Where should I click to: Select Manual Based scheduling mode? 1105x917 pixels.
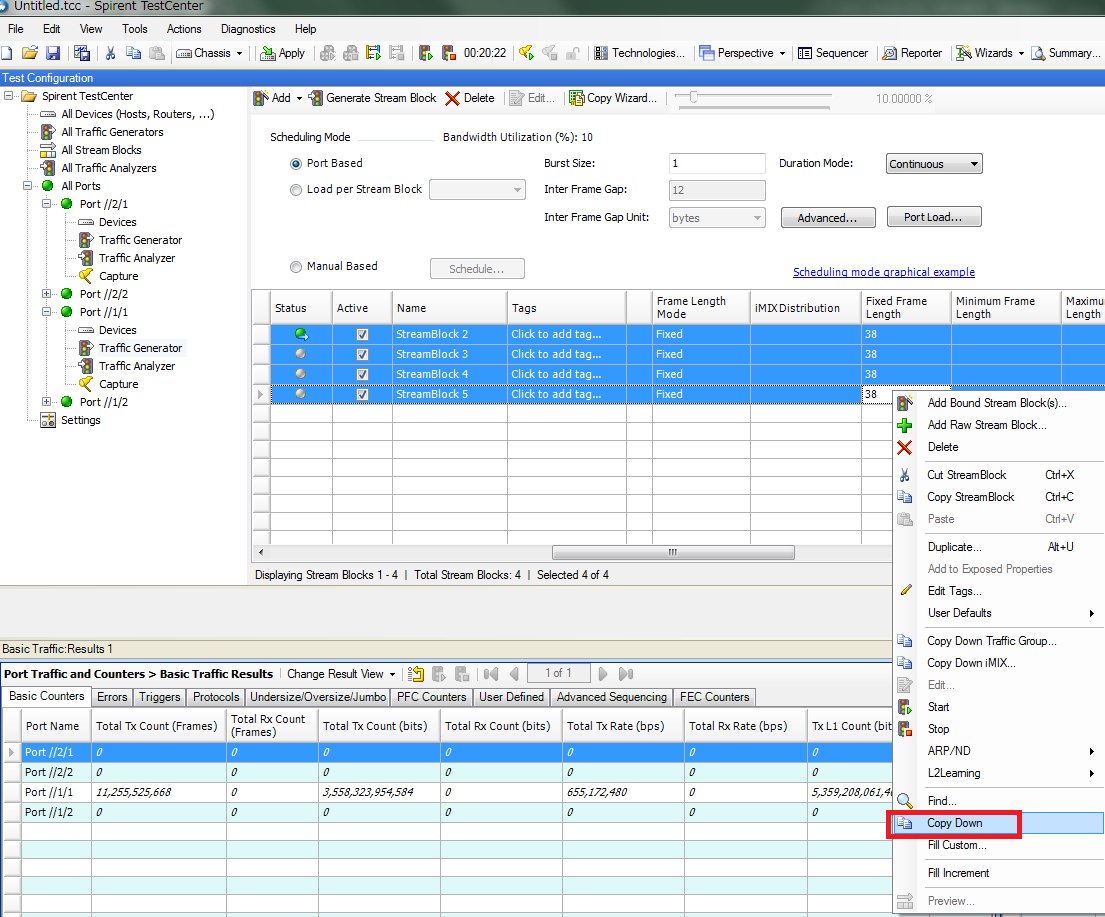296,266
